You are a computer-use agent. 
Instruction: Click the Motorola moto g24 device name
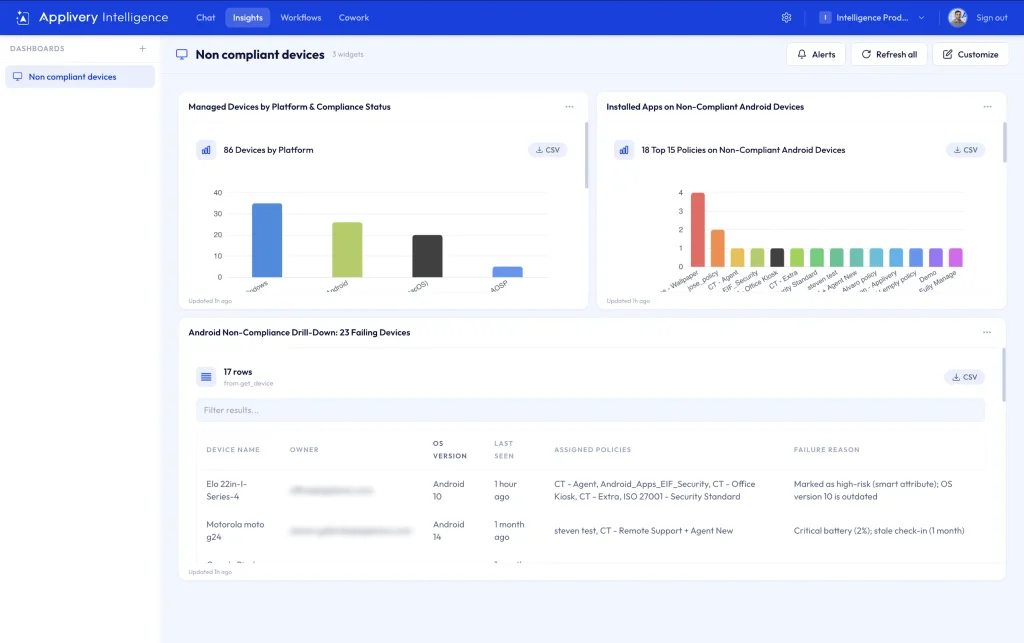(235, 531)
